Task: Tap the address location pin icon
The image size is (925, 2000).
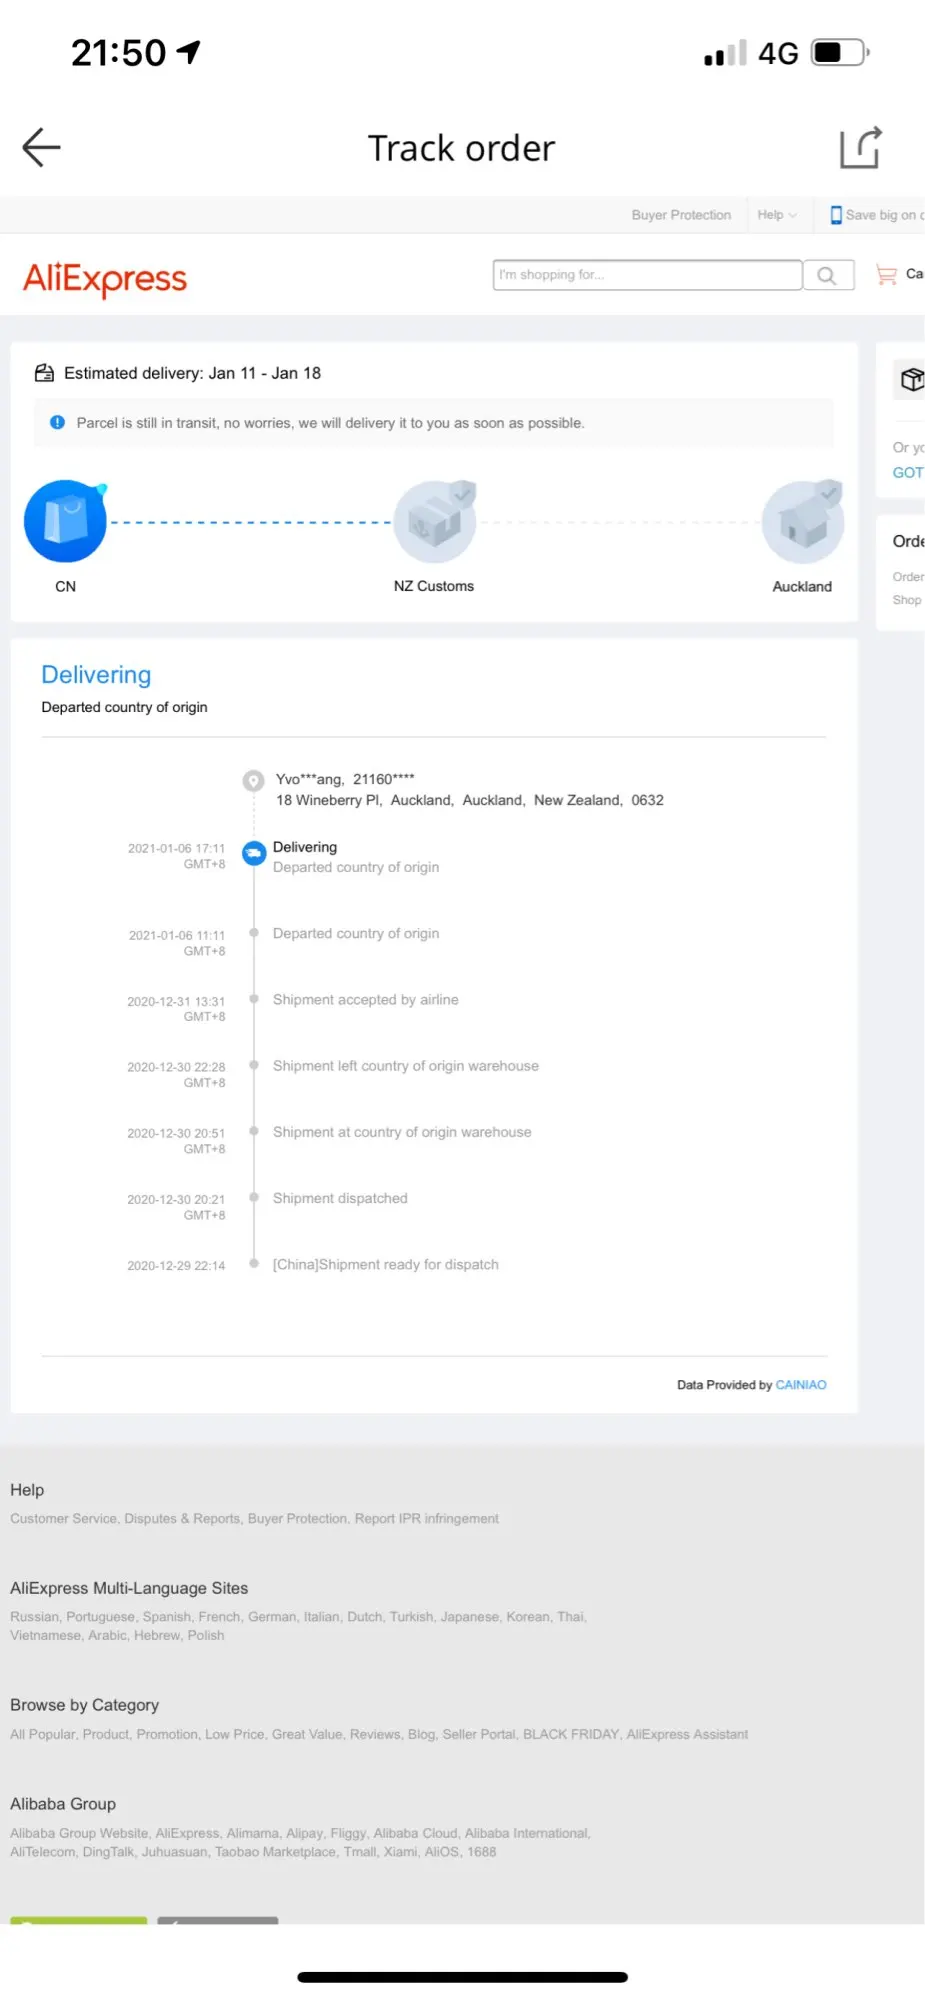Action: (x=254, y=780)
